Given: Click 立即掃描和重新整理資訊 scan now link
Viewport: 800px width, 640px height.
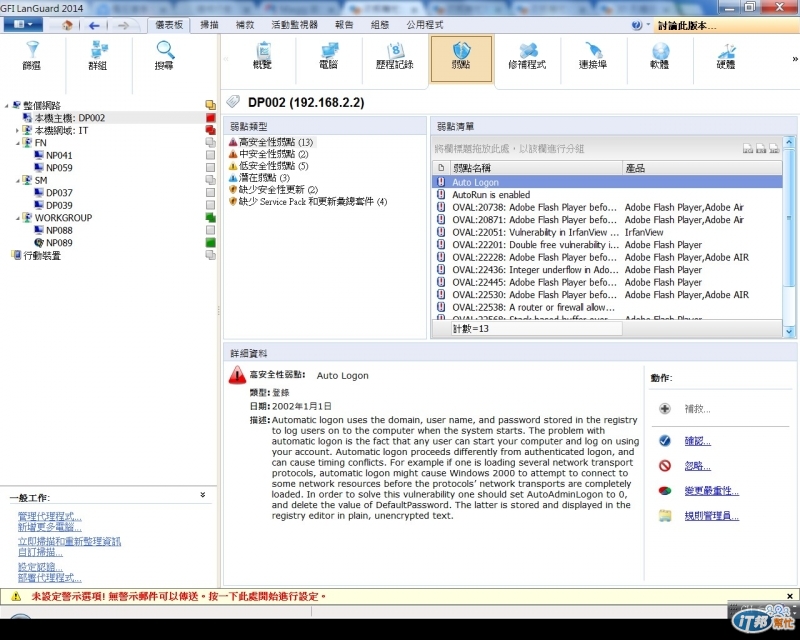Looking at the screenshot, I should point(69,541).
